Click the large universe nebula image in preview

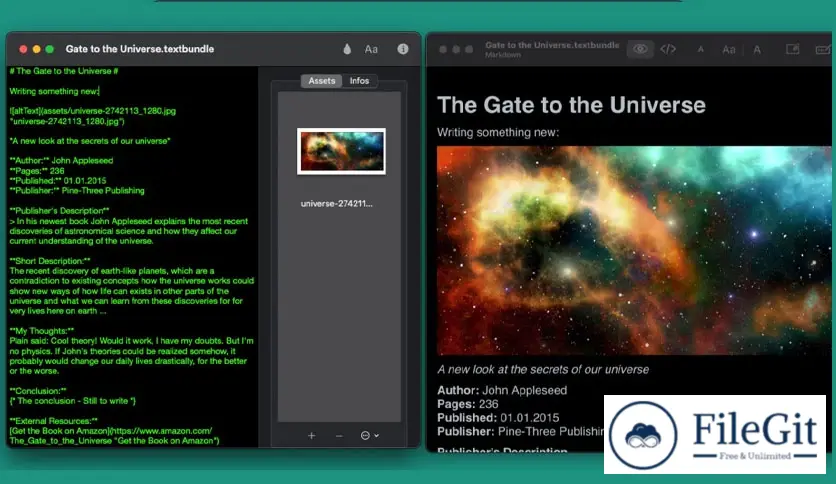pos(634,251)
